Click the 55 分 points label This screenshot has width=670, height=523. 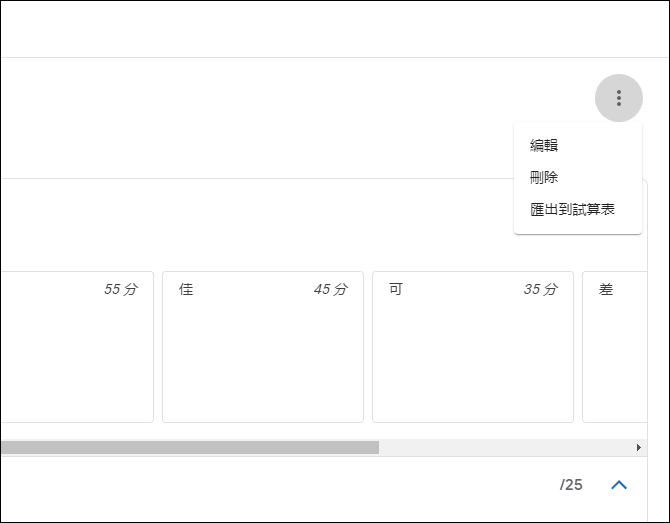(x=121, y=289)
